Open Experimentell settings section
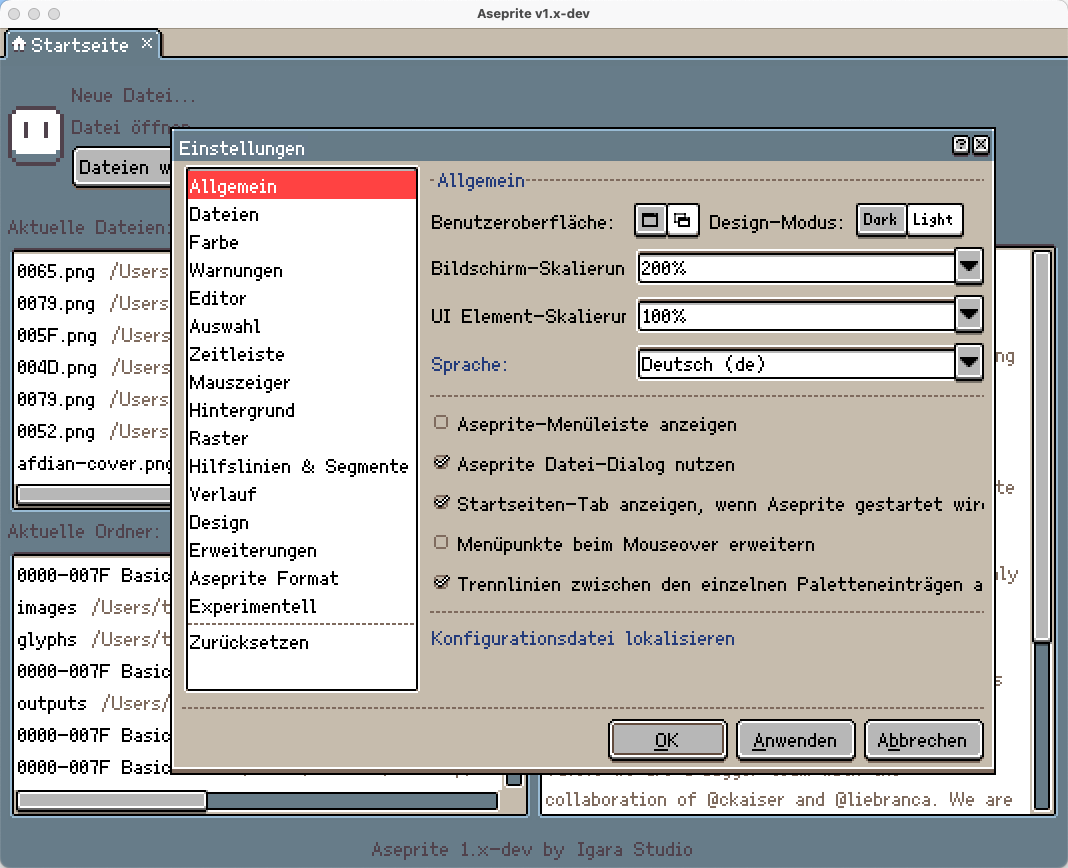Image resolution: width=1068 pixels, height=868 pixels. click(x=302, y=605)
